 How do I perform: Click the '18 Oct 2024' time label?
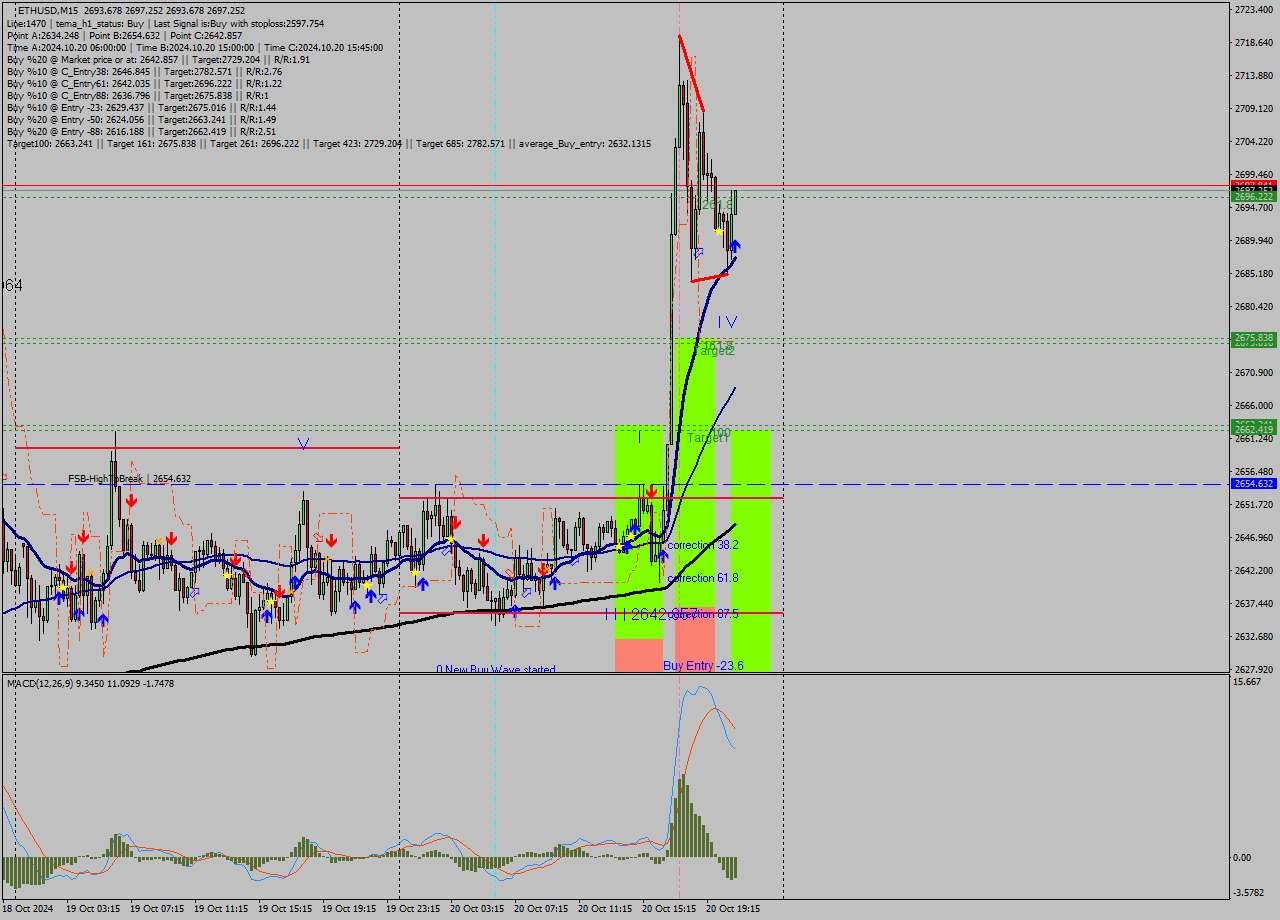coord(29,909)
